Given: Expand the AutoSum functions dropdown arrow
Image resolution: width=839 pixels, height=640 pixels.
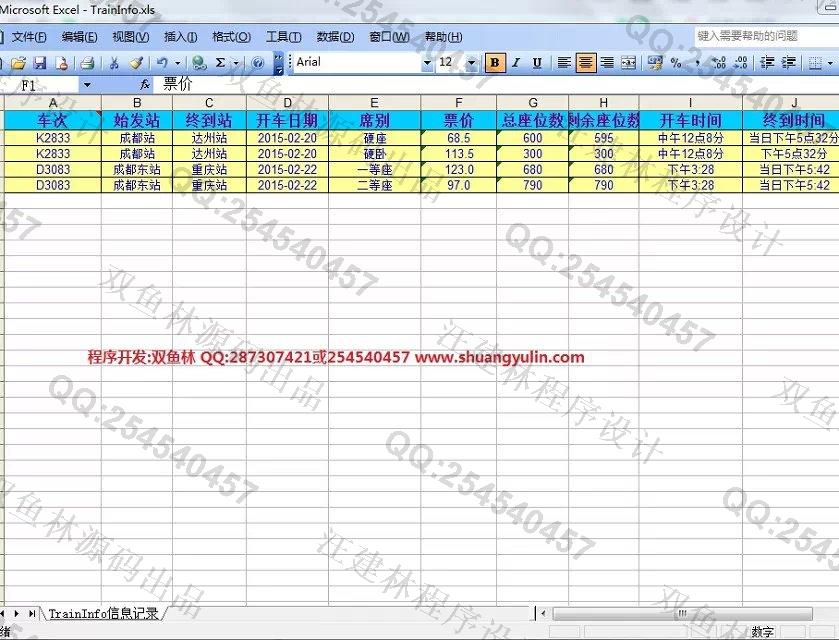Looking at the screenshot, I should [235, 63].
